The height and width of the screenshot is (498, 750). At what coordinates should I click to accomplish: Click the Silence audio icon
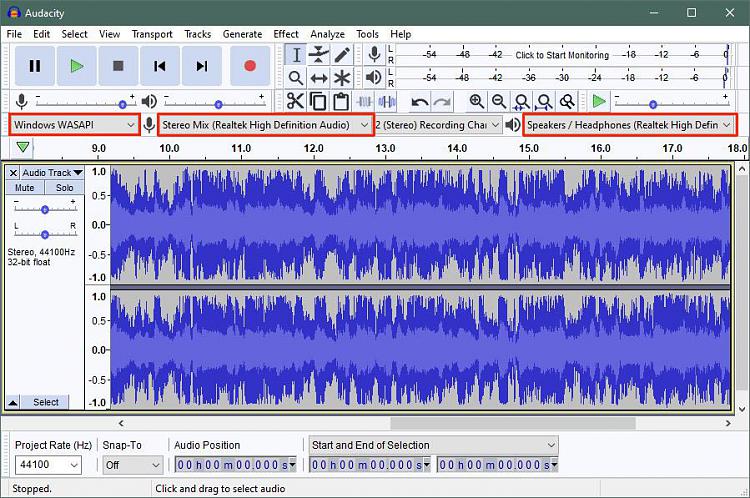pos(386,101)
